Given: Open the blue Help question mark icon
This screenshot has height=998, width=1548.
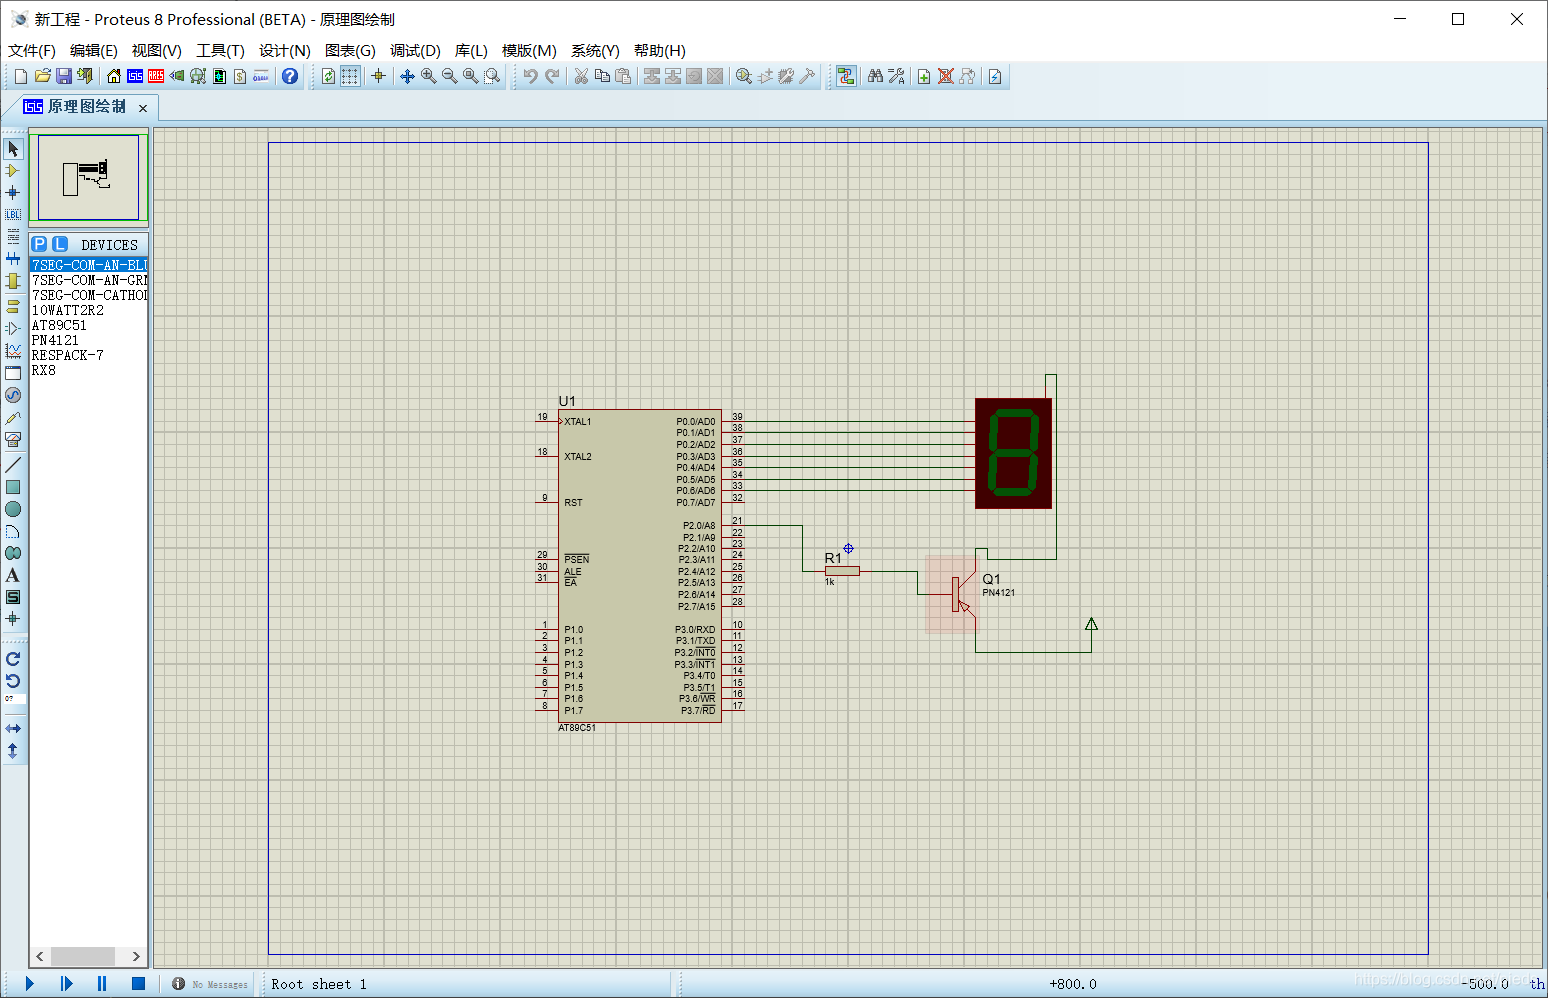Looking at the screenshot, I should (290, 76).
